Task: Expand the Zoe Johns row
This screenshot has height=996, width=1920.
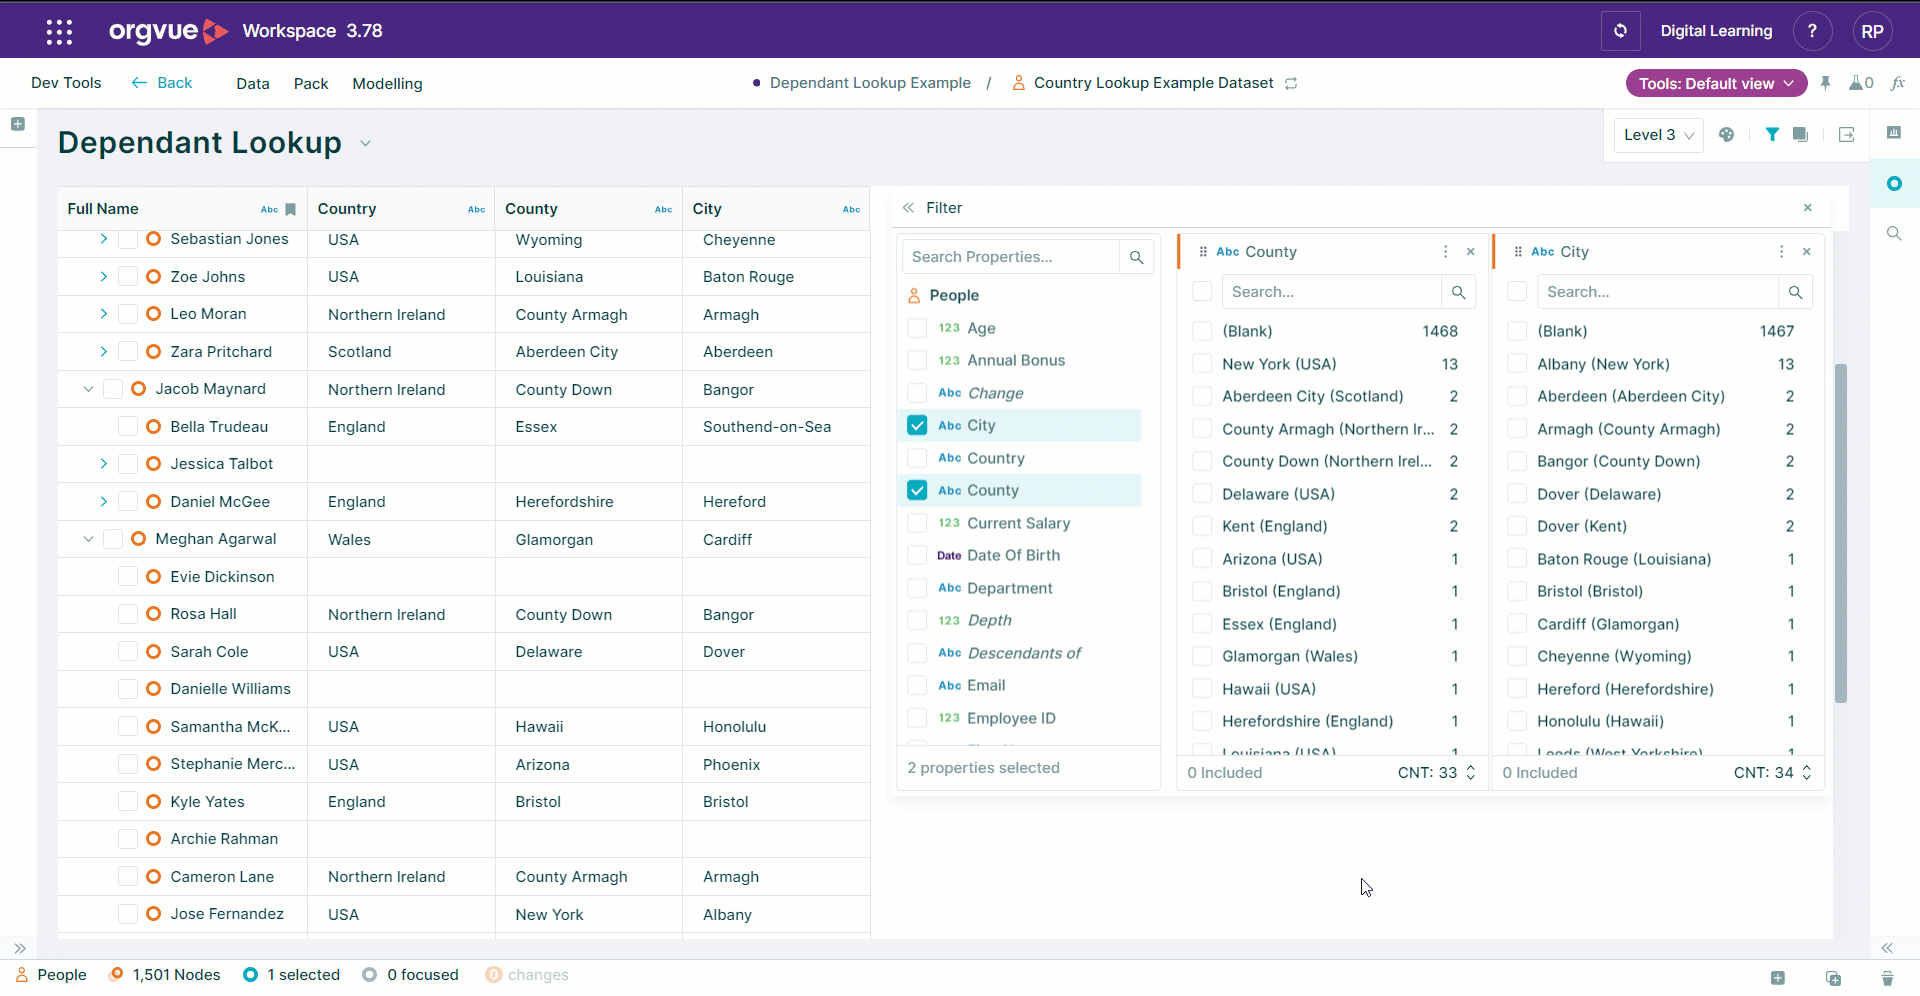Action: (x=103, y=277)
